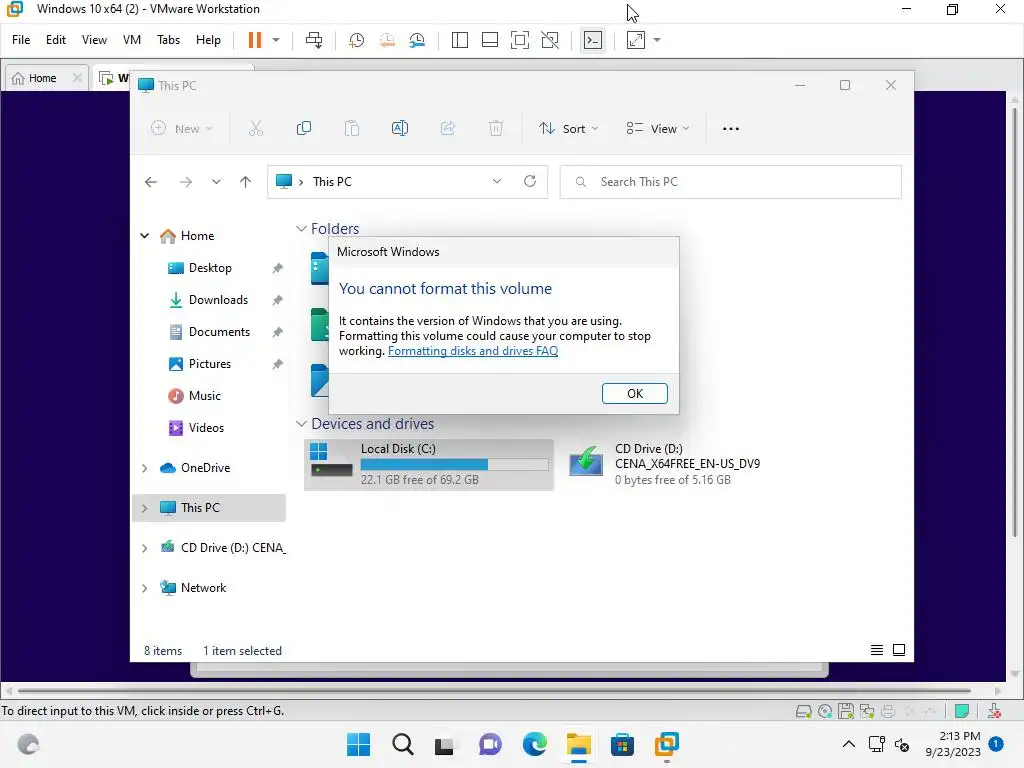Open the VMware View menu
1024x768 pixels.
94,40
